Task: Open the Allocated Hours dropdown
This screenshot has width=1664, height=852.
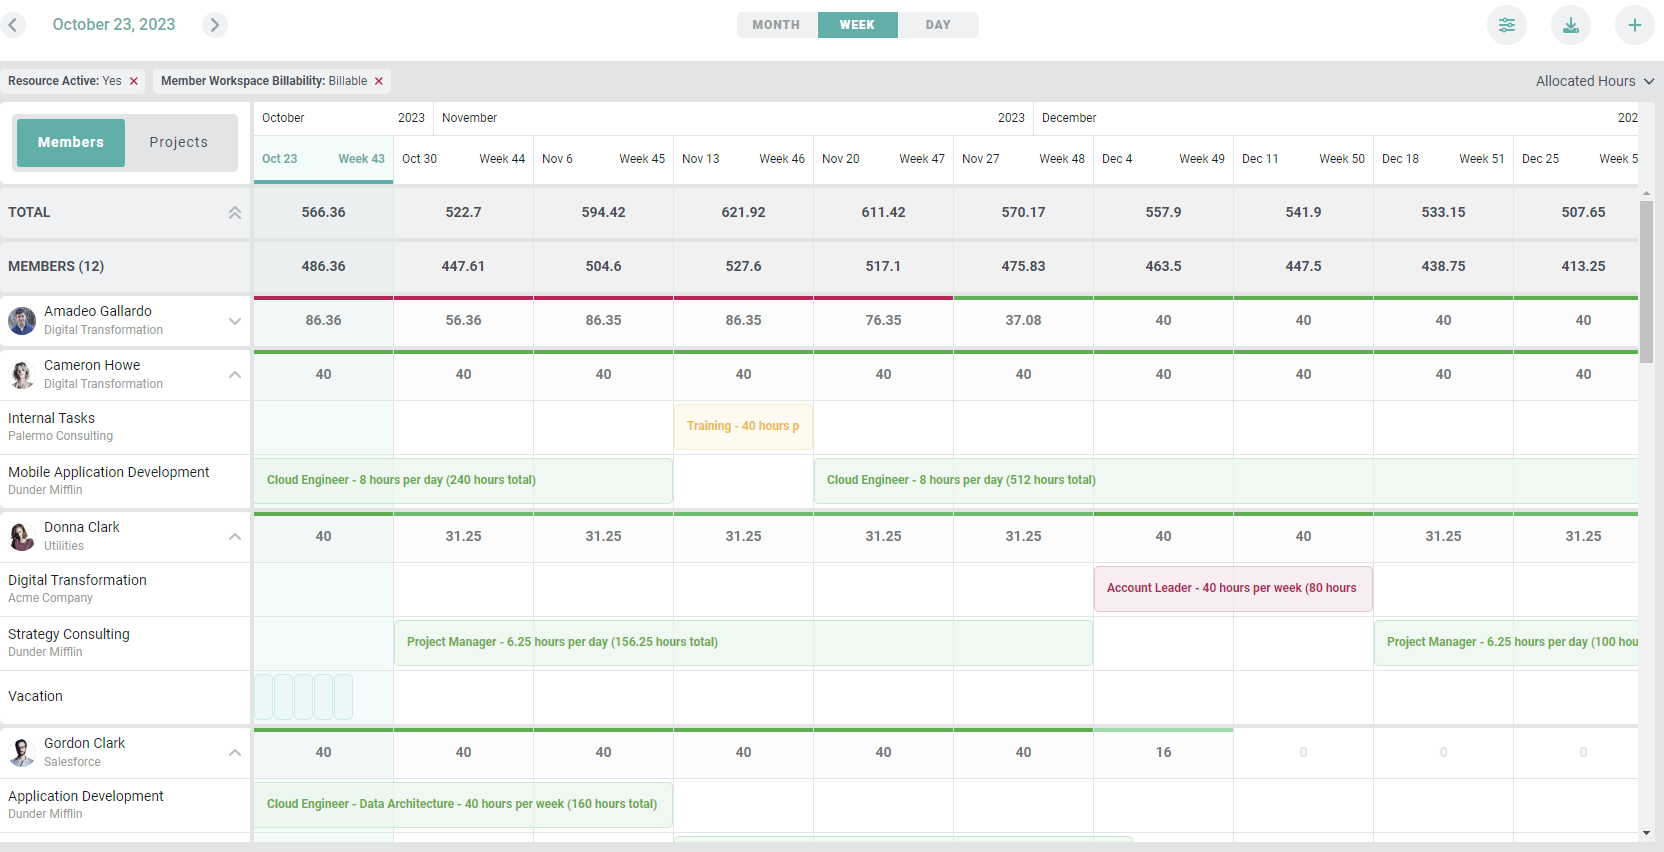Action: pyautogui.click(x=1594, y=81)
